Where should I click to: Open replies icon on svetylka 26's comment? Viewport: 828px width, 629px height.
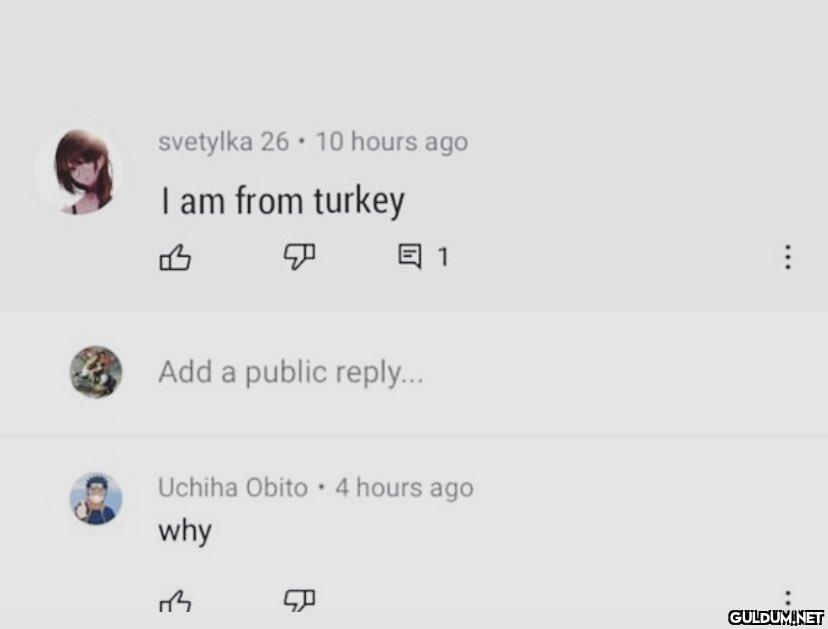(x=410, y=258)
